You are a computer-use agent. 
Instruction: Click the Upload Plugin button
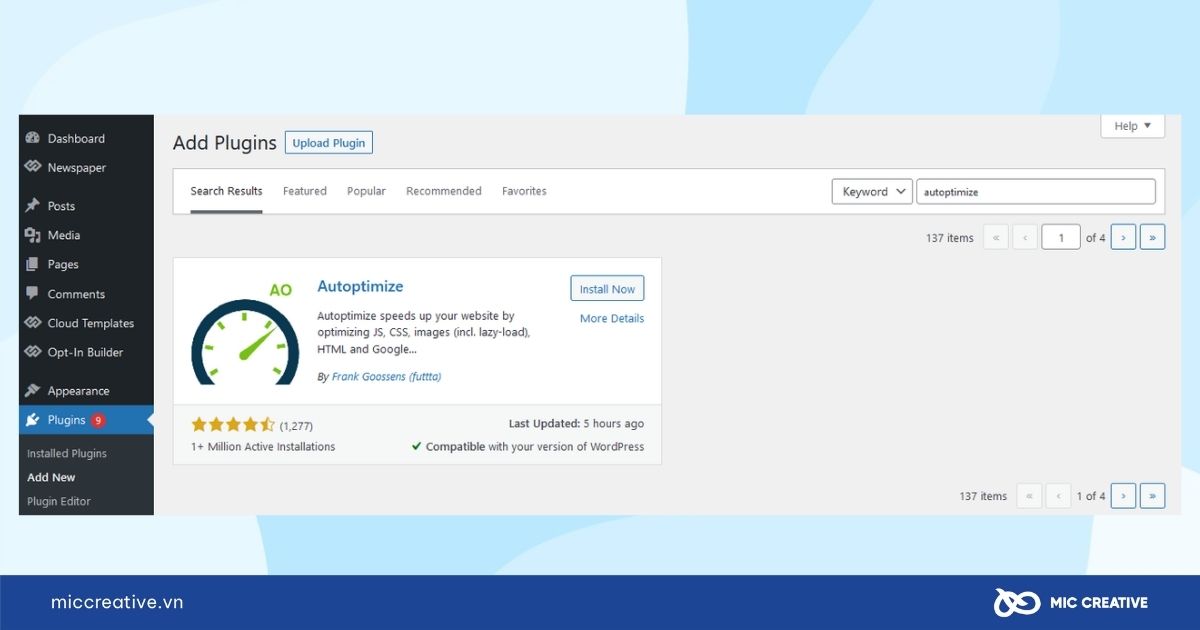click(329, 143)
